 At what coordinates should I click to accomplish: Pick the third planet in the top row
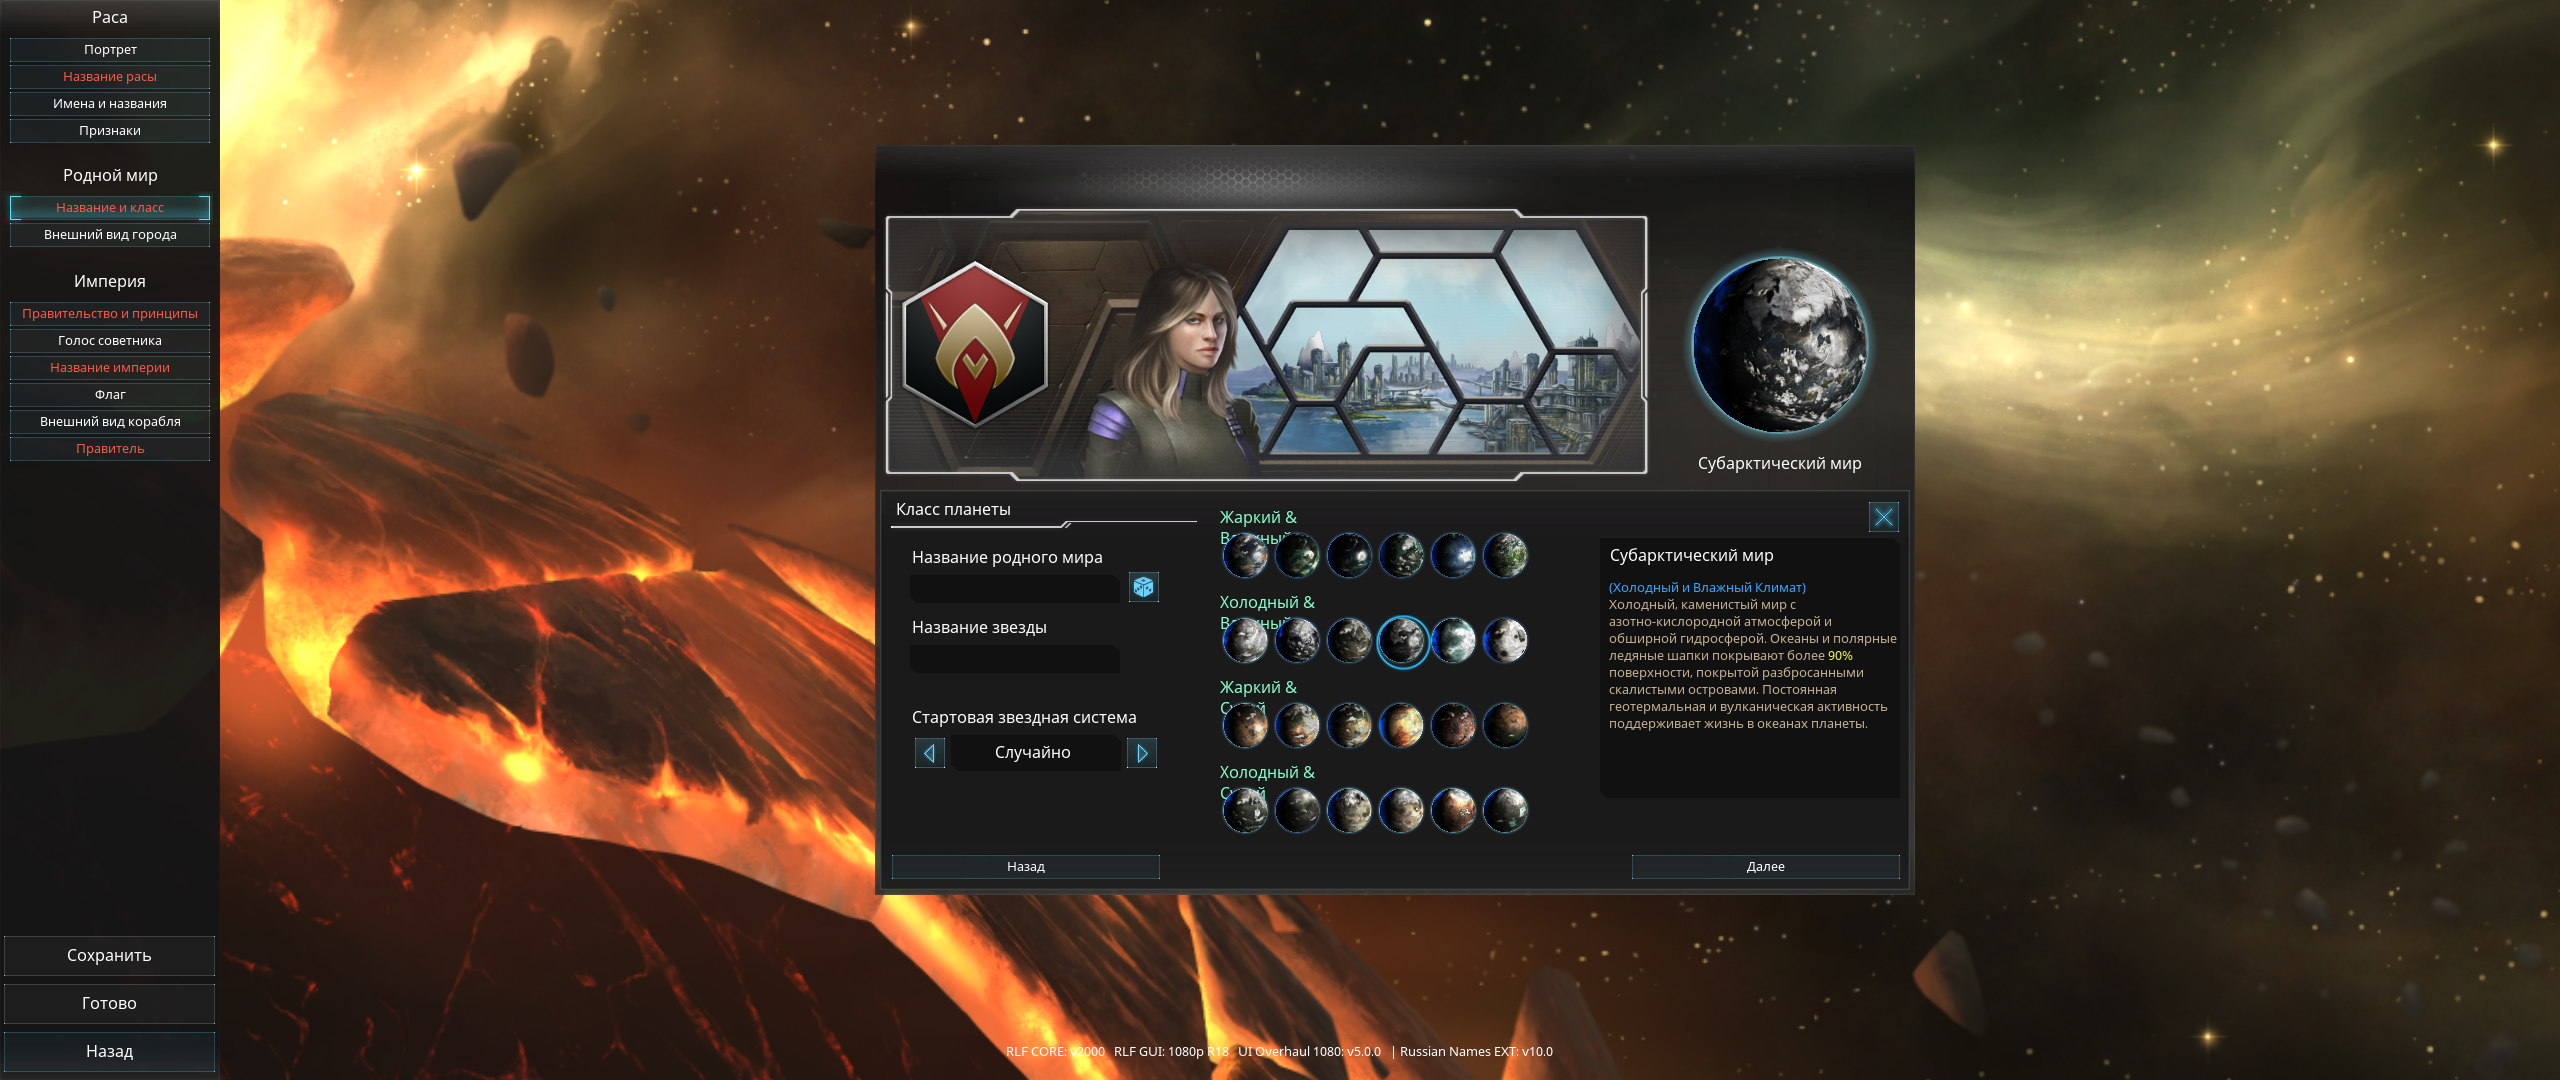pyautogui.click(x=1349, y=556)
